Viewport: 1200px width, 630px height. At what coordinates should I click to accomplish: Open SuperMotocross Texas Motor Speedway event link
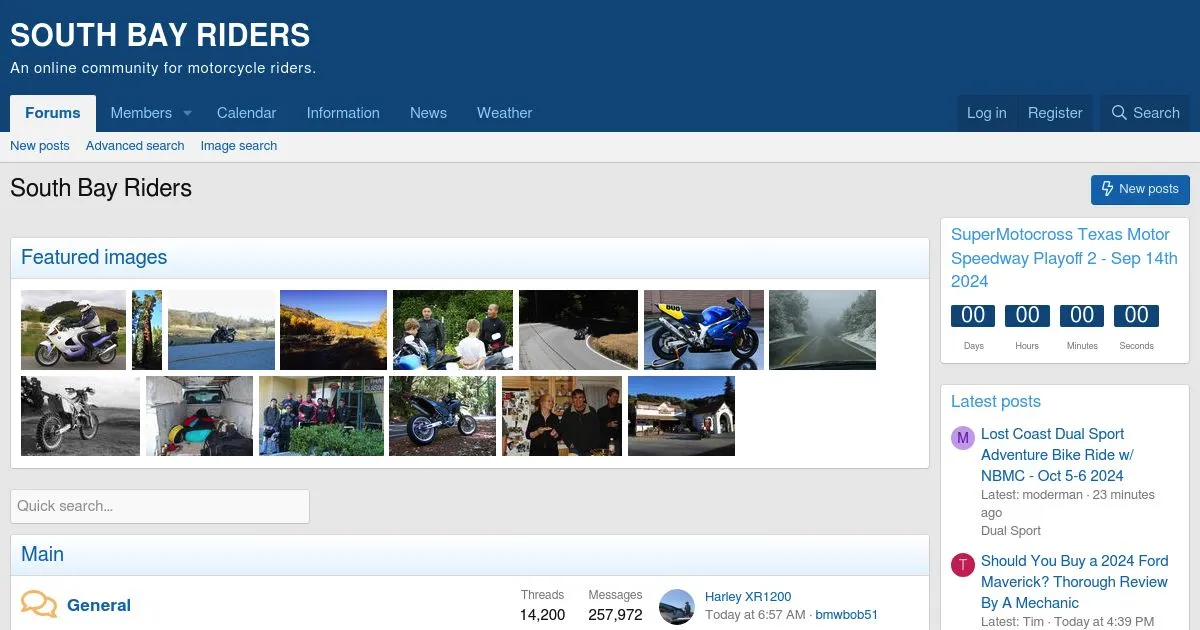pyautogui.click(x=1064, y=258)
